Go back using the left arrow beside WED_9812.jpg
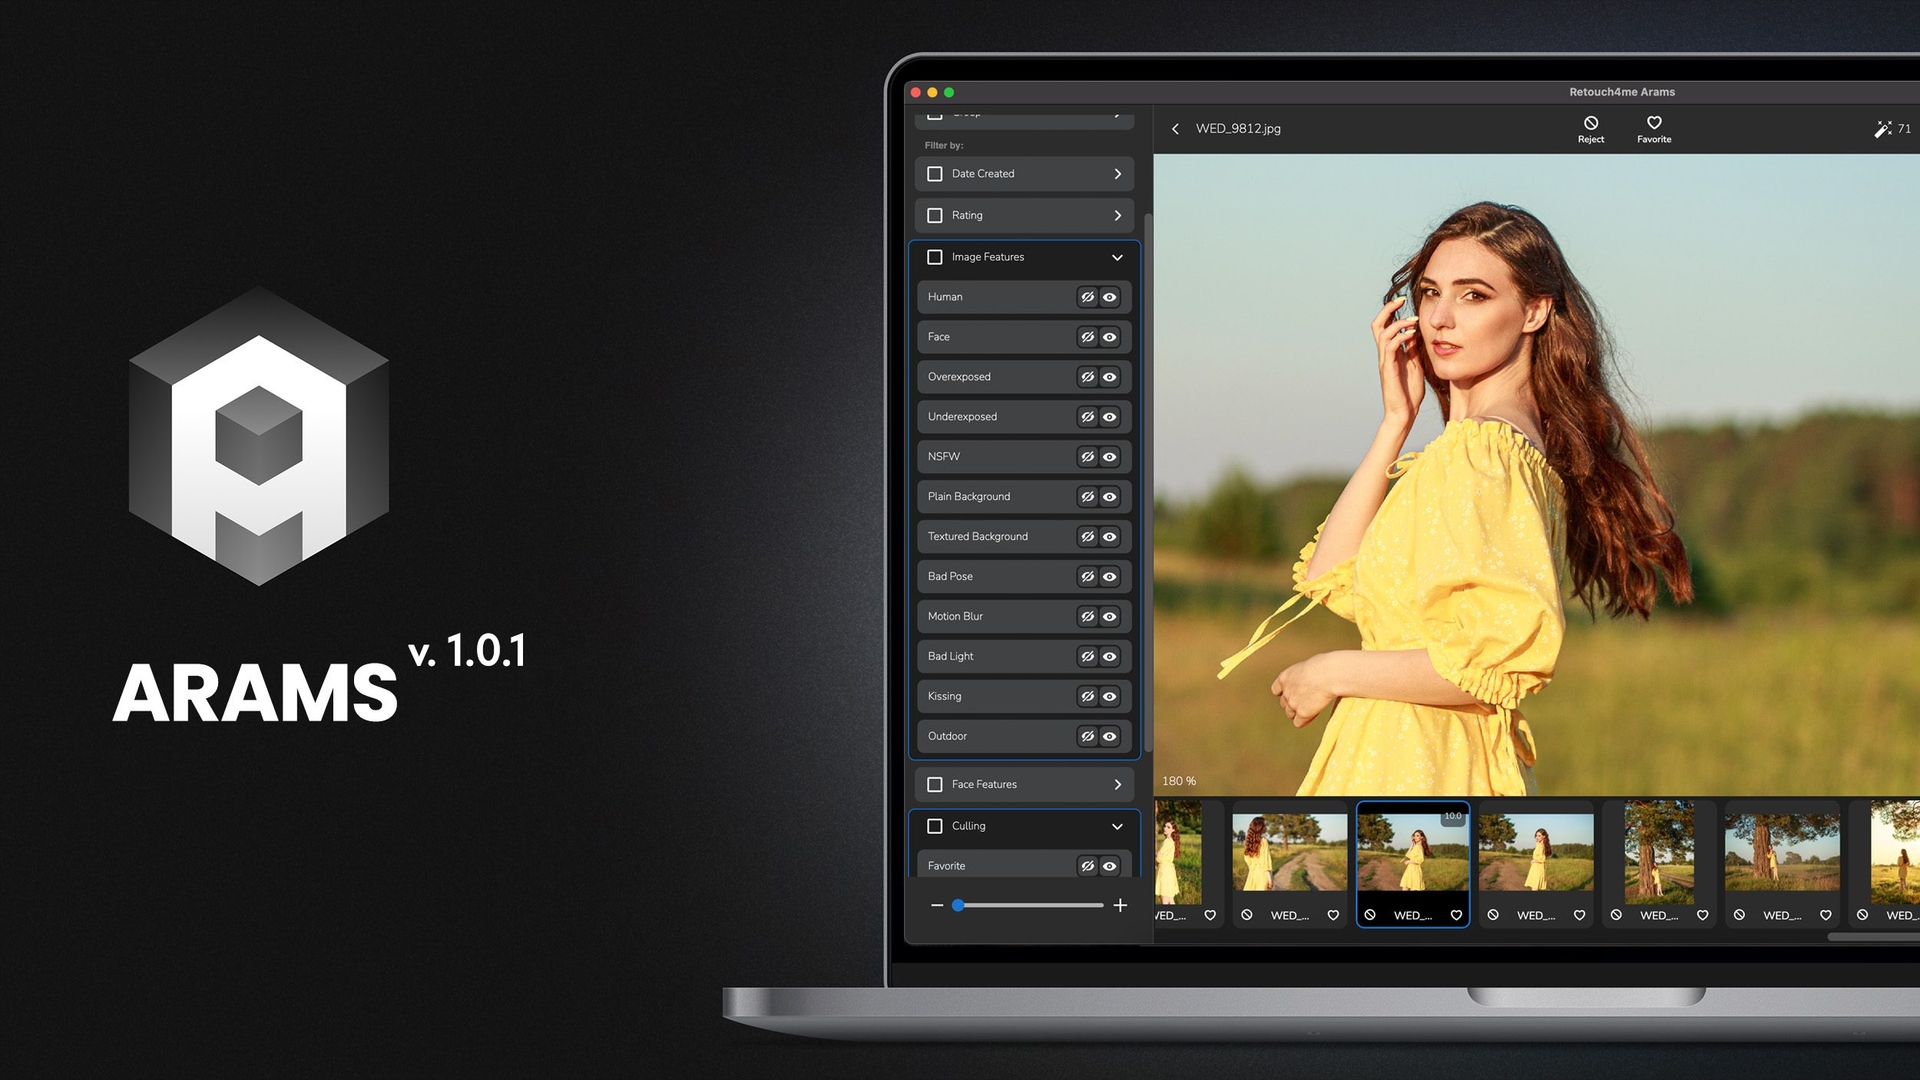The height and width of the screenshot is (1080, 1920). pos(1176,129)
